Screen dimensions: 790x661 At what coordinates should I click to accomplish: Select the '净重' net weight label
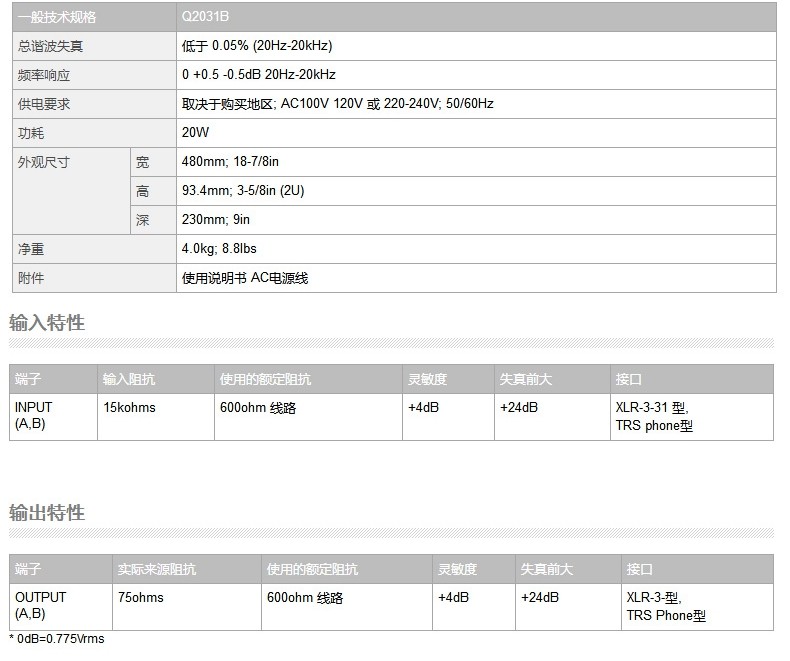(94, 249)
